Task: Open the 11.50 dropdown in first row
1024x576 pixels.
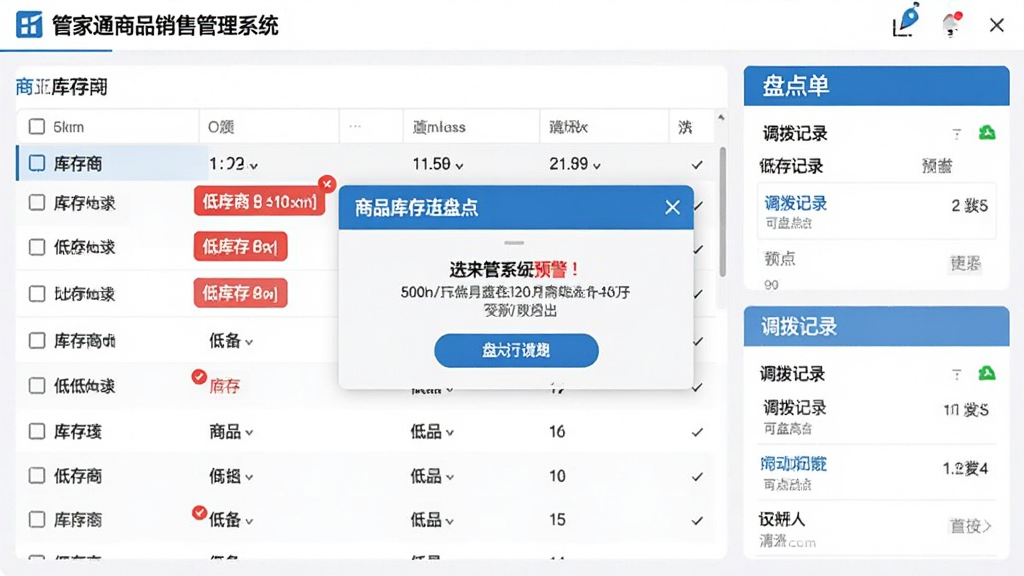Action: coord(438,164)
